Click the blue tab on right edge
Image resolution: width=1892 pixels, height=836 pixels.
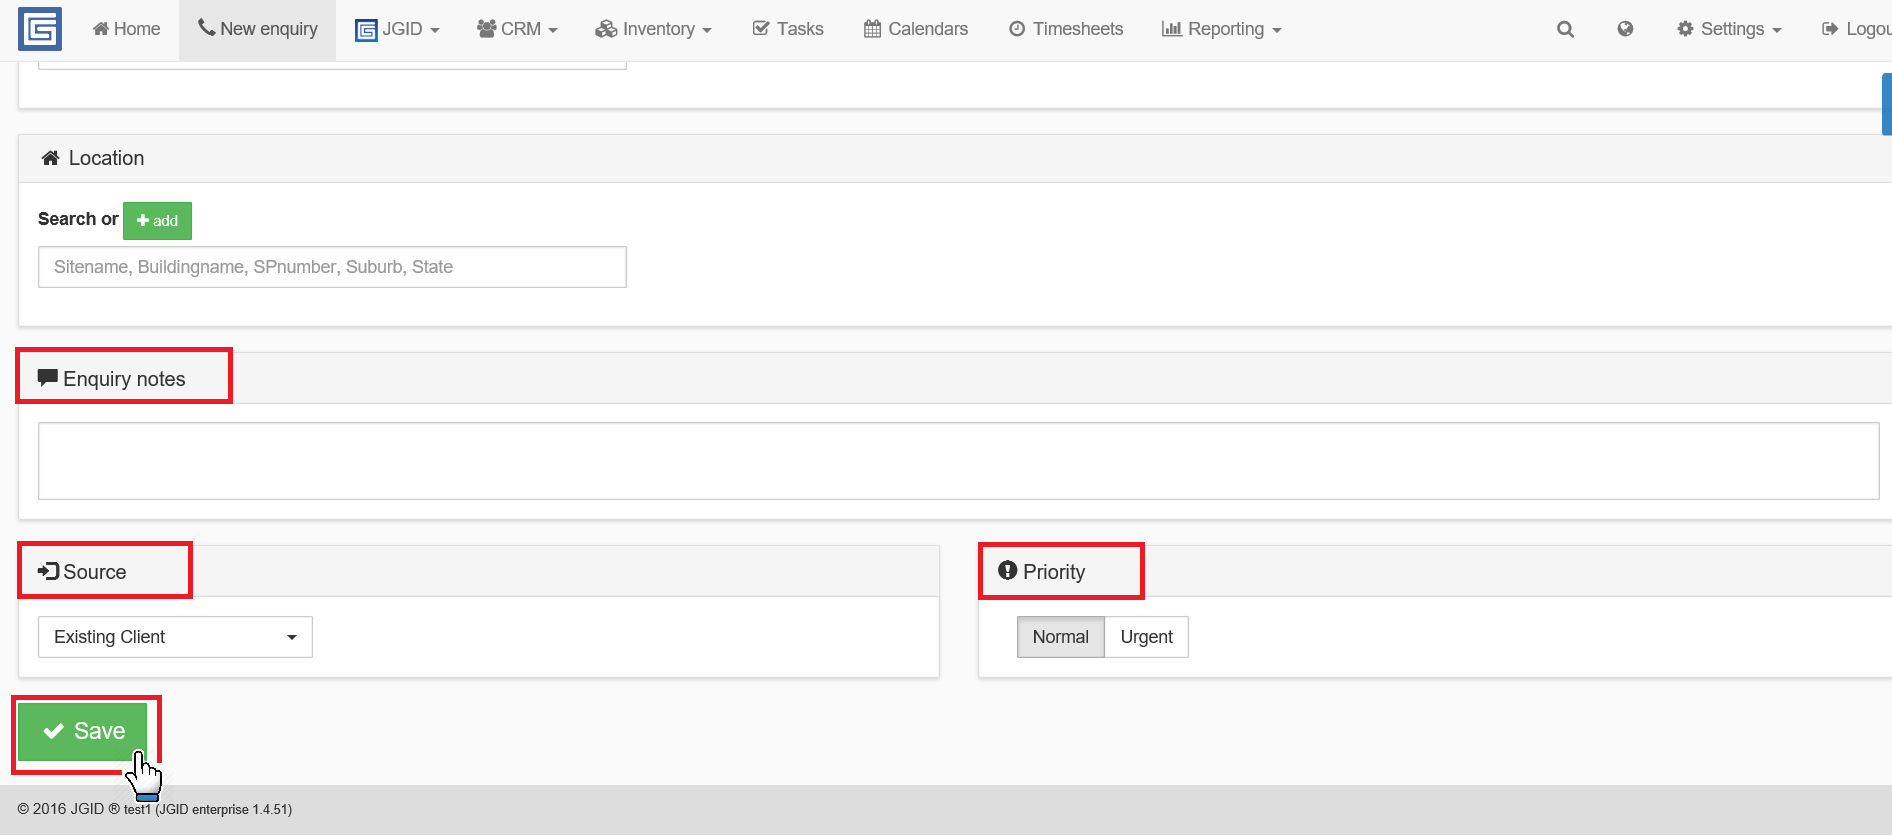pos(1887,104)
